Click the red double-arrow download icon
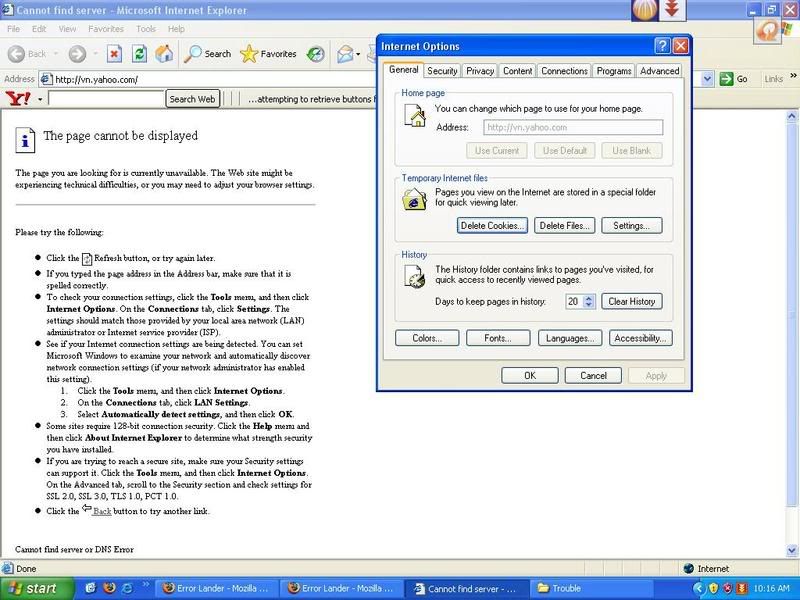Image resolution: width=800 pixels, height=600 pixels. pos(672,9)
